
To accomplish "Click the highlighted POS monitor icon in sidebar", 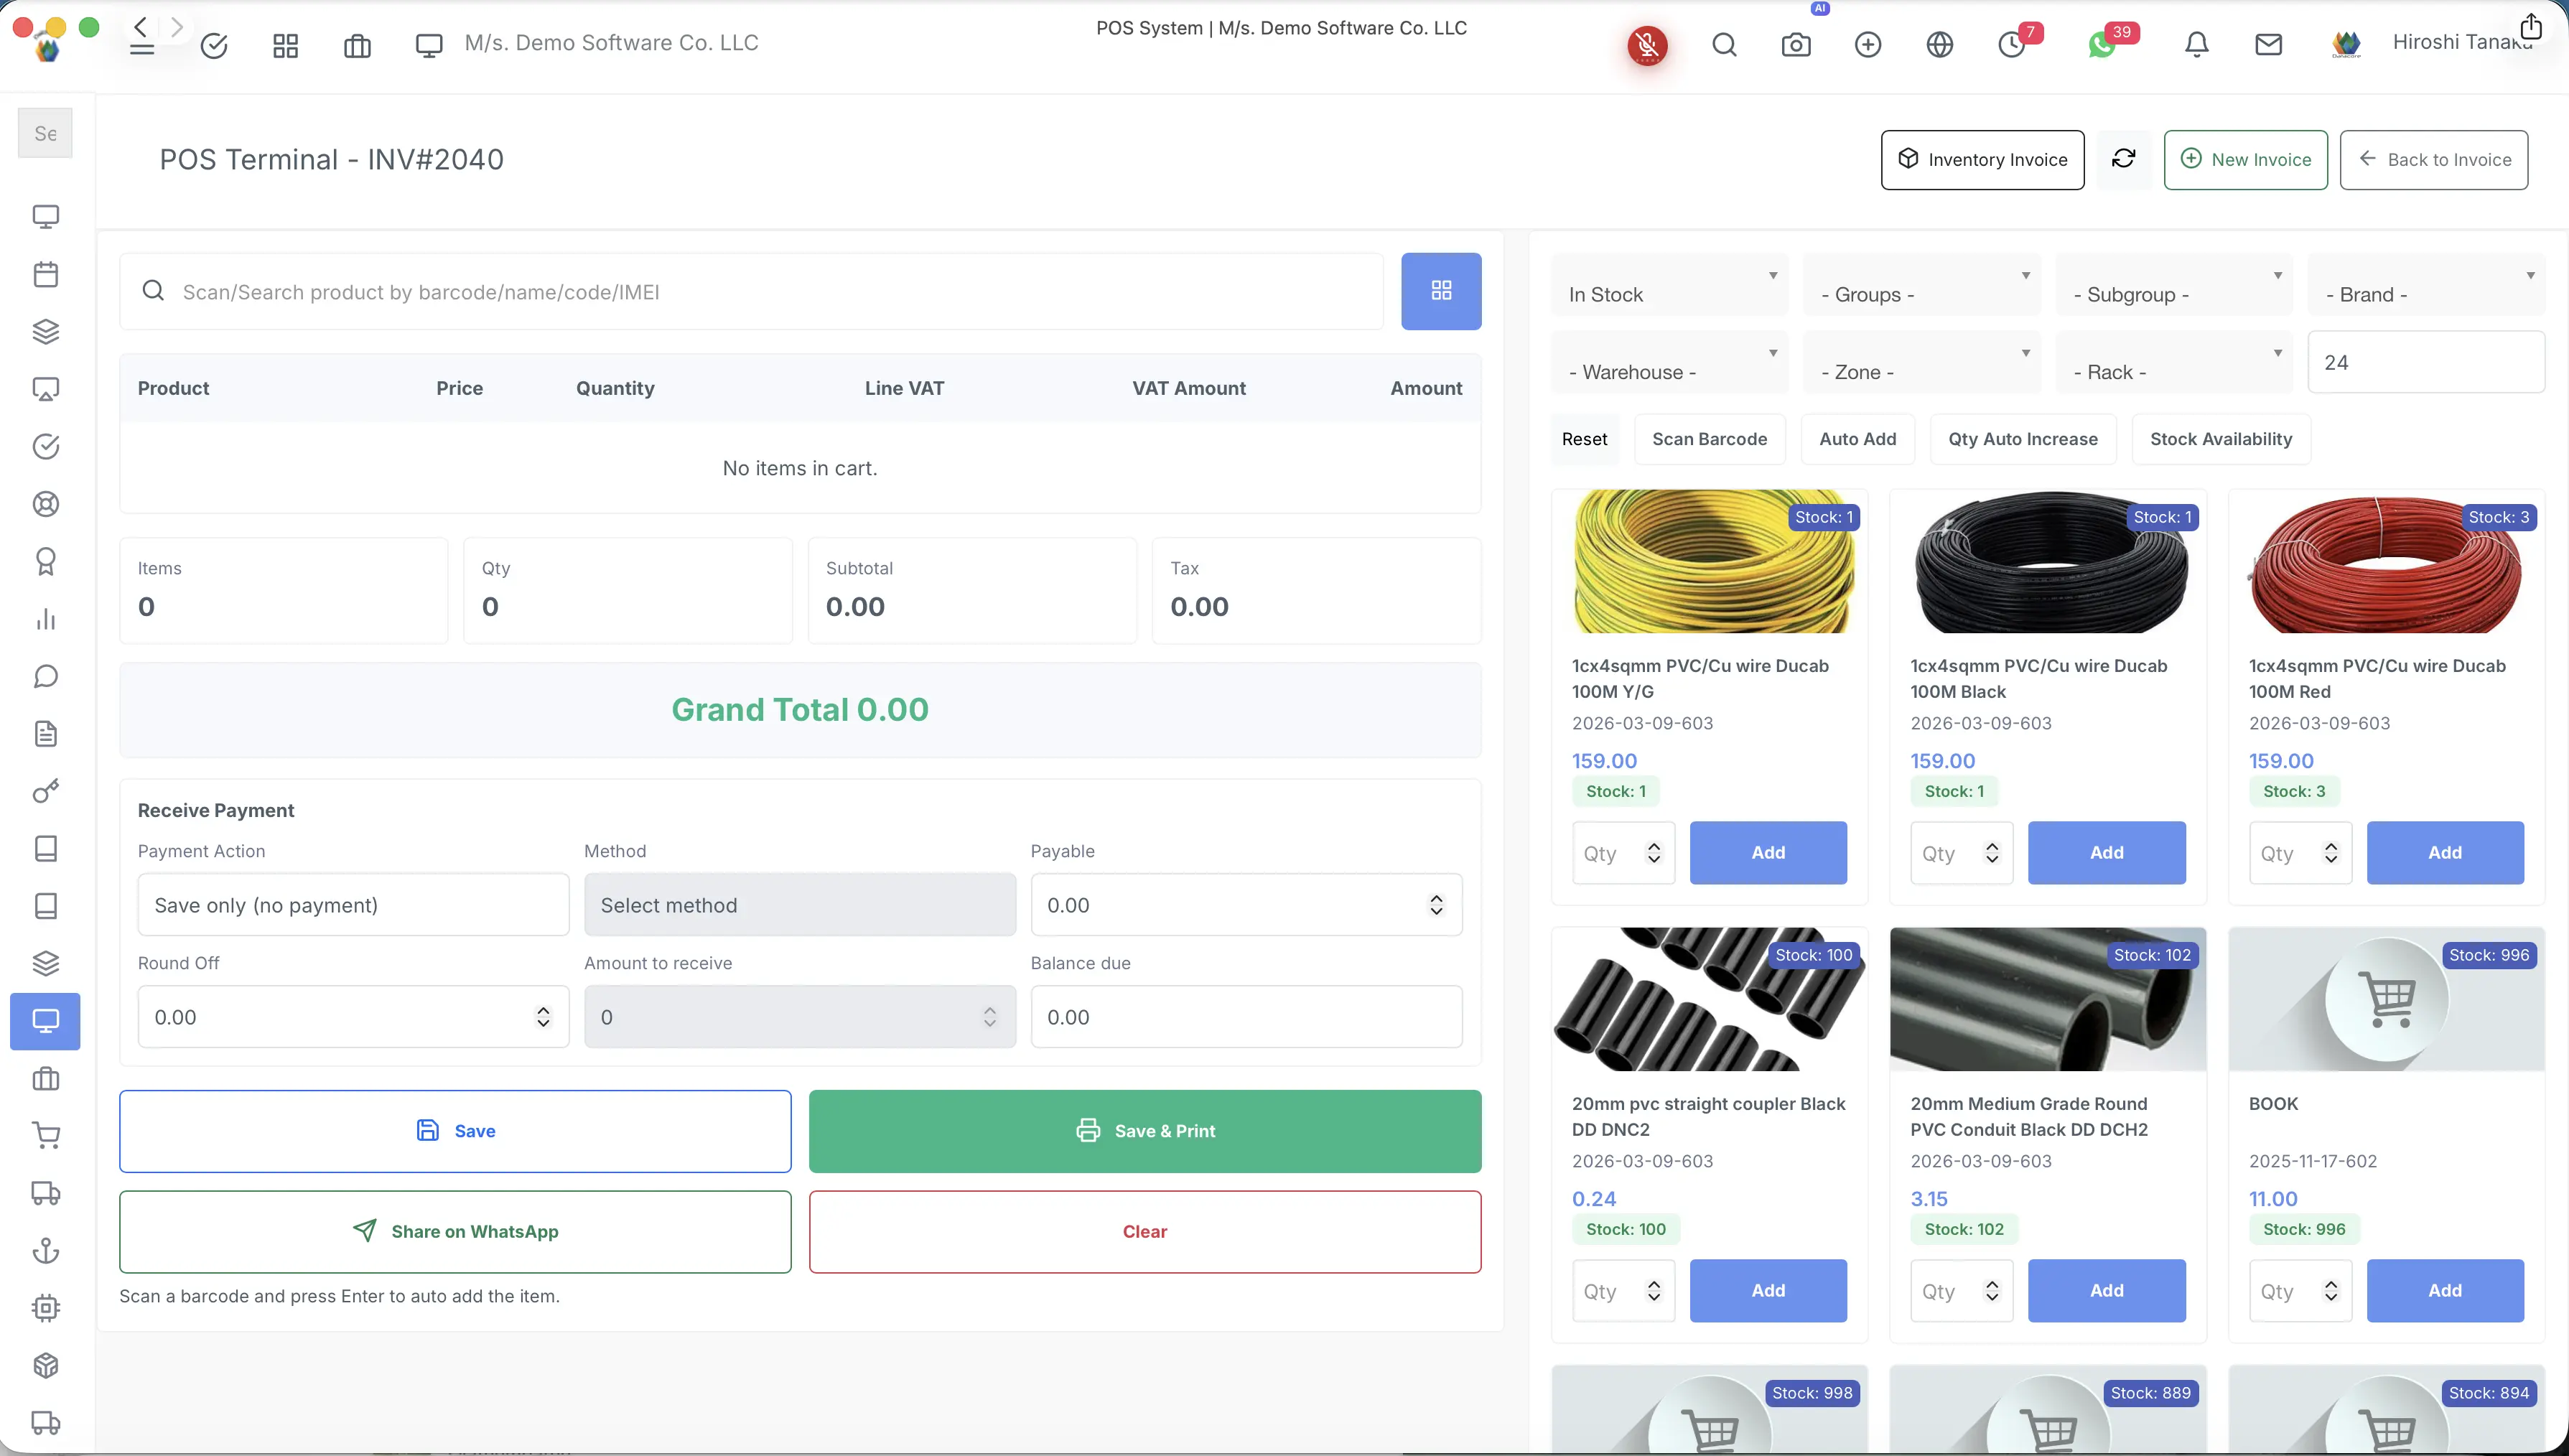I will coord(46,1021).
